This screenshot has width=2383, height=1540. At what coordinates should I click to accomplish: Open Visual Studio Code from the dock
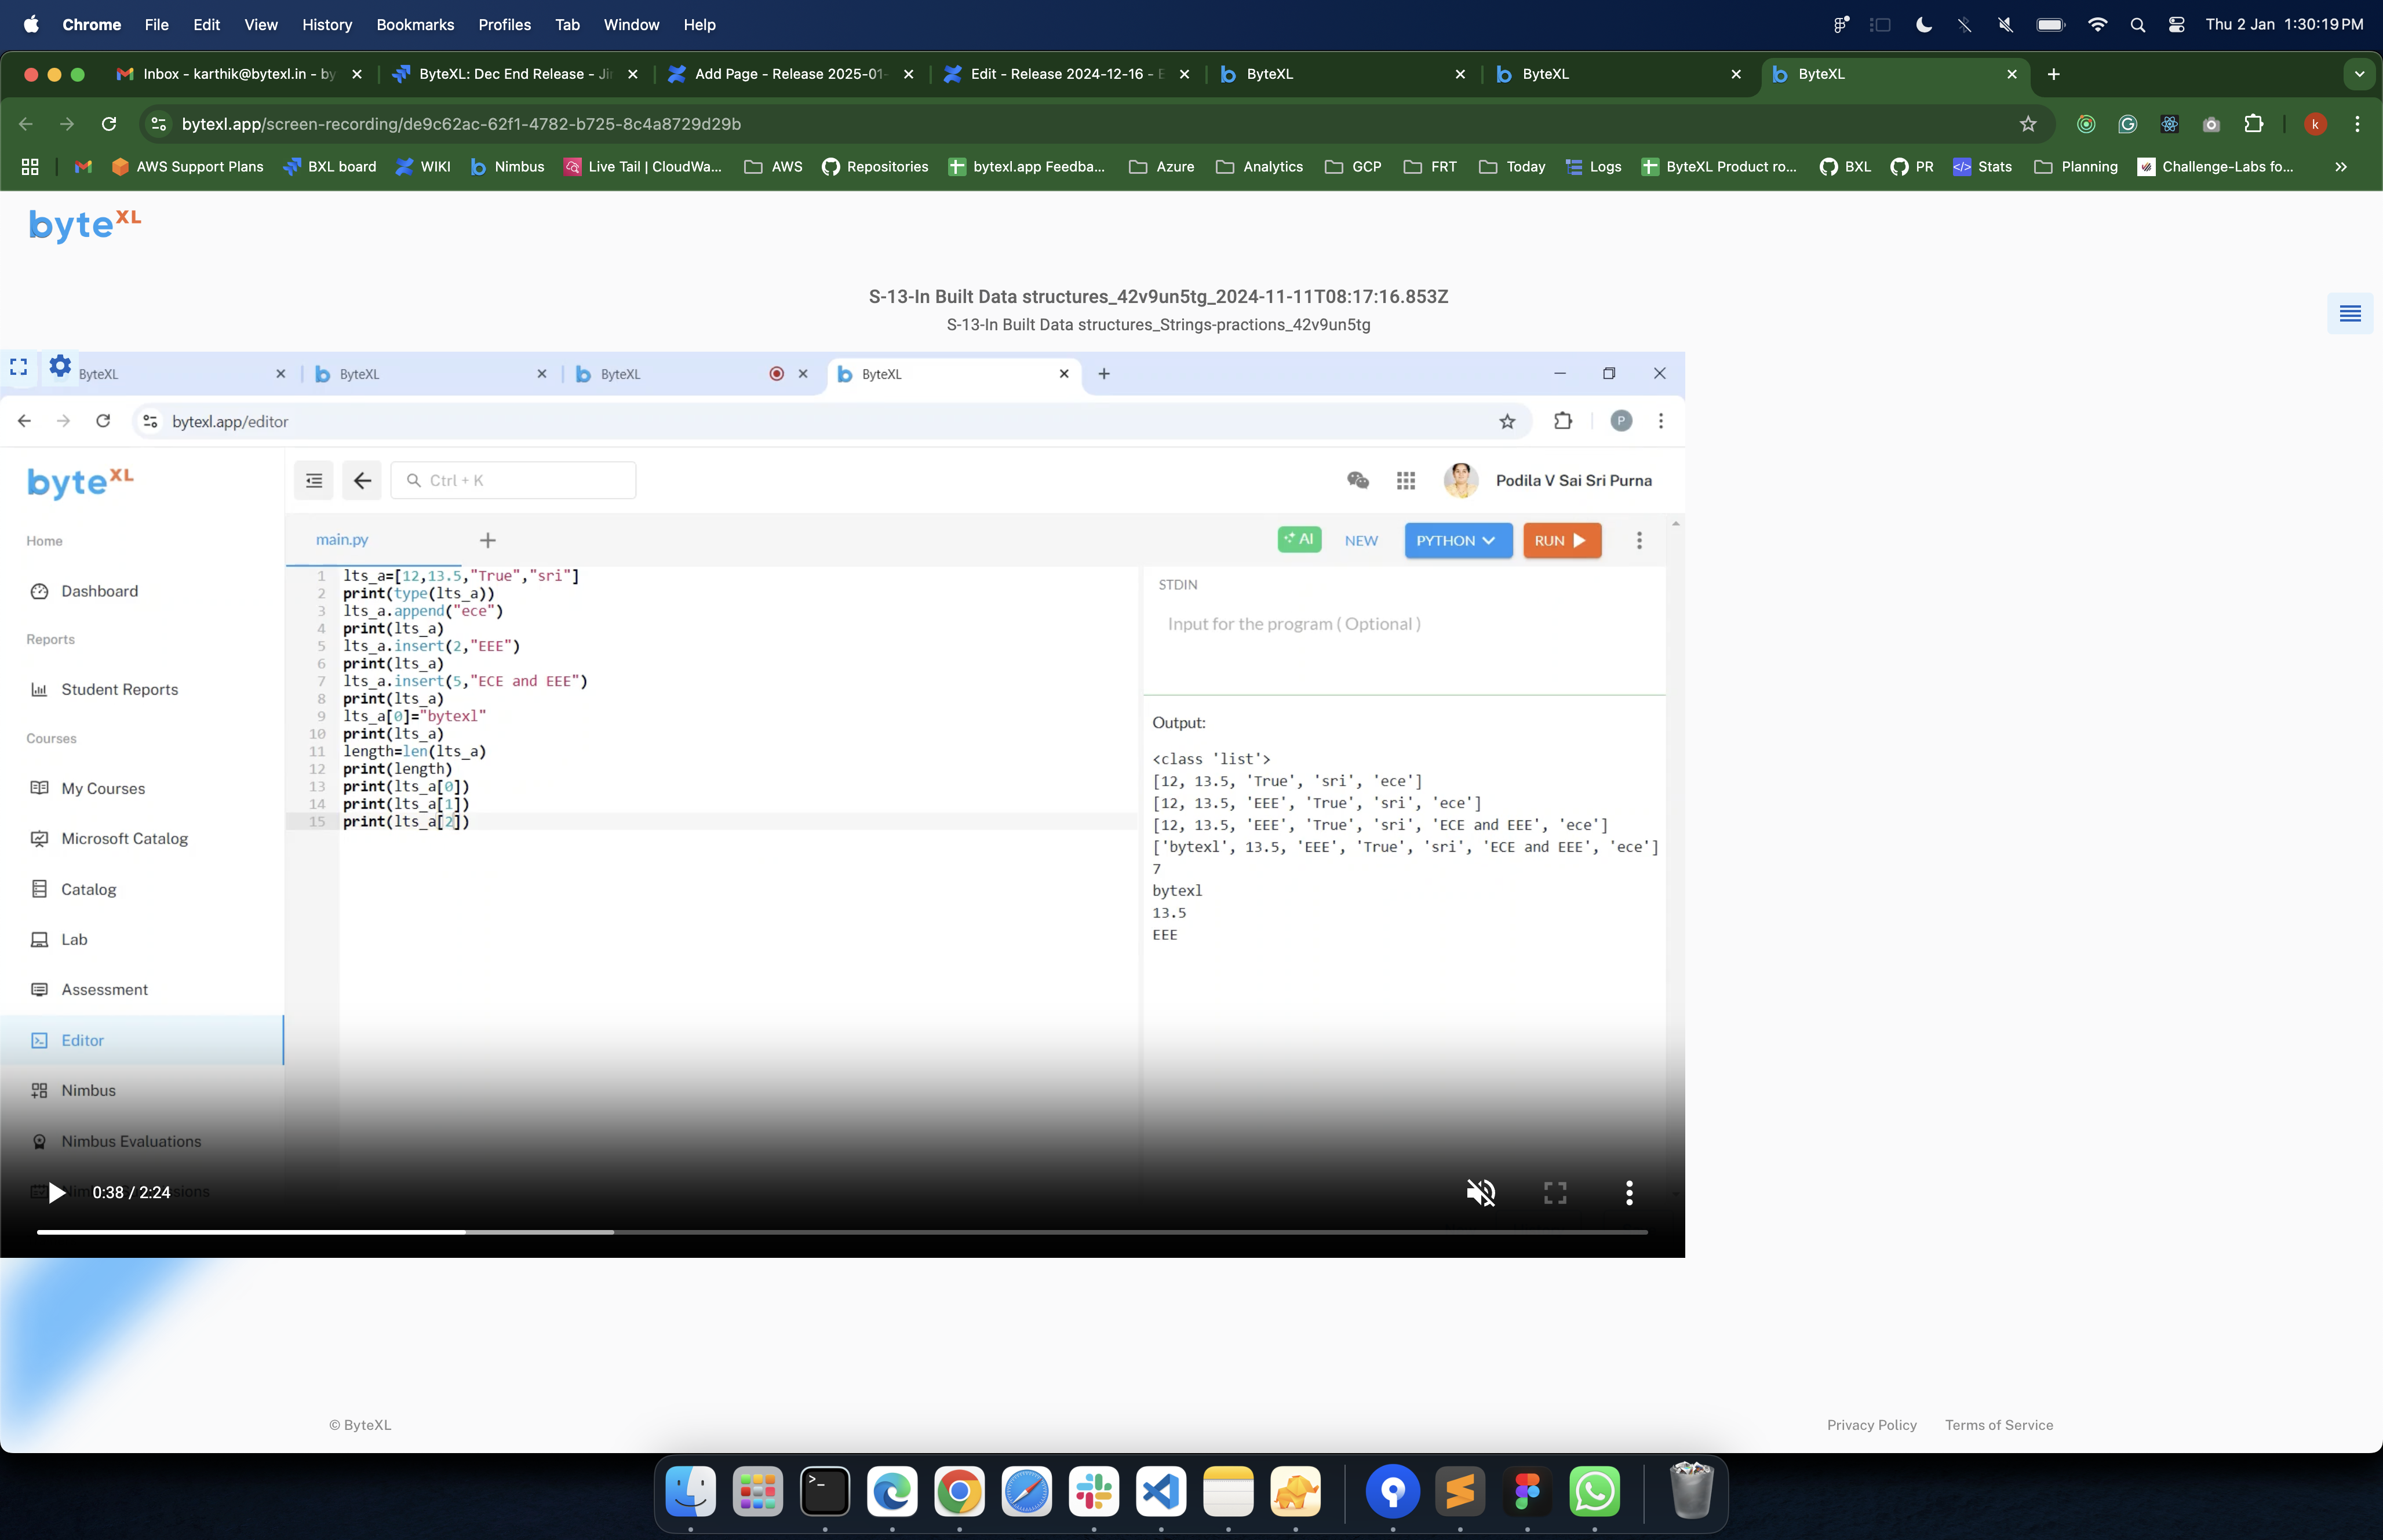(1161, 1492)
